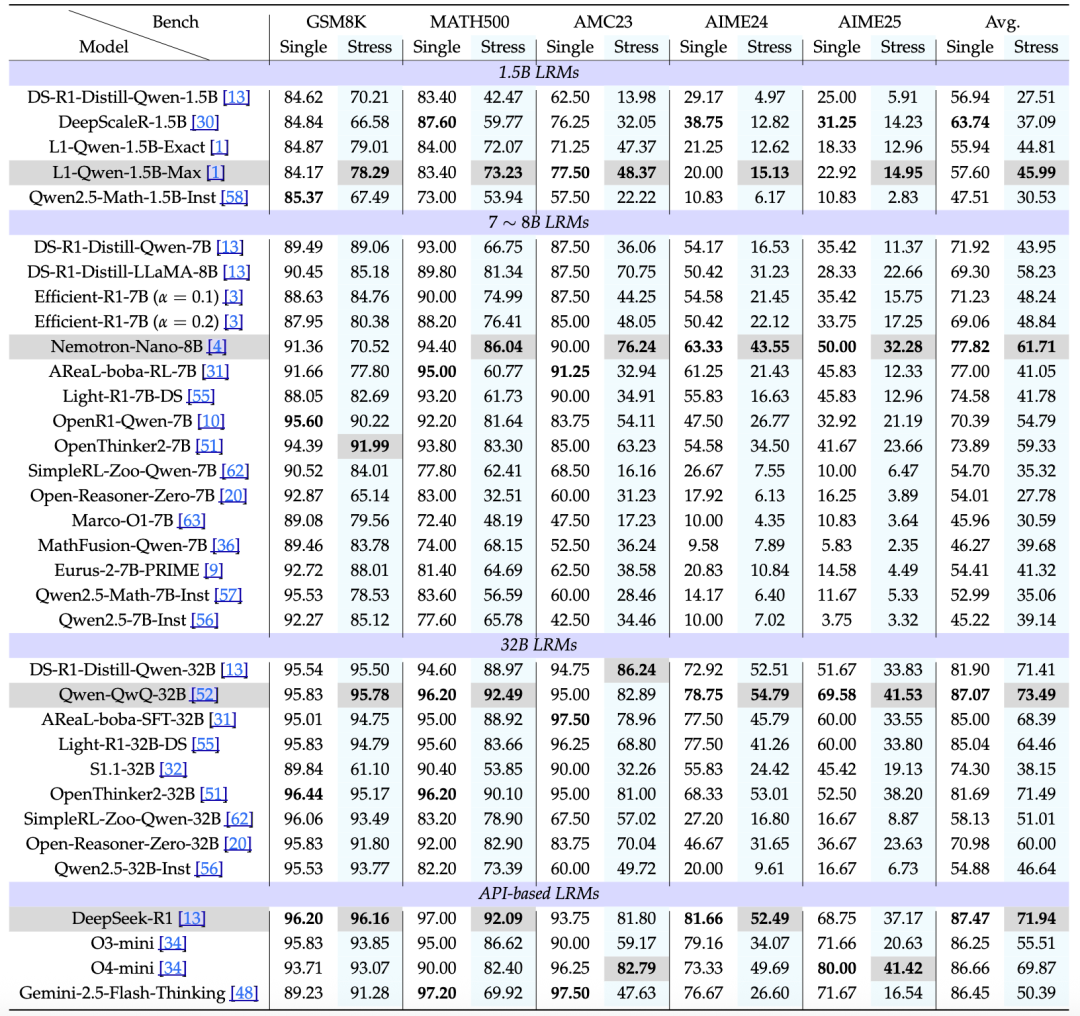1080x1016 pixels.
Task: Follow citation [13] for DeepSeek-R1
Action: pyautogui.click(x=191, y=918)
